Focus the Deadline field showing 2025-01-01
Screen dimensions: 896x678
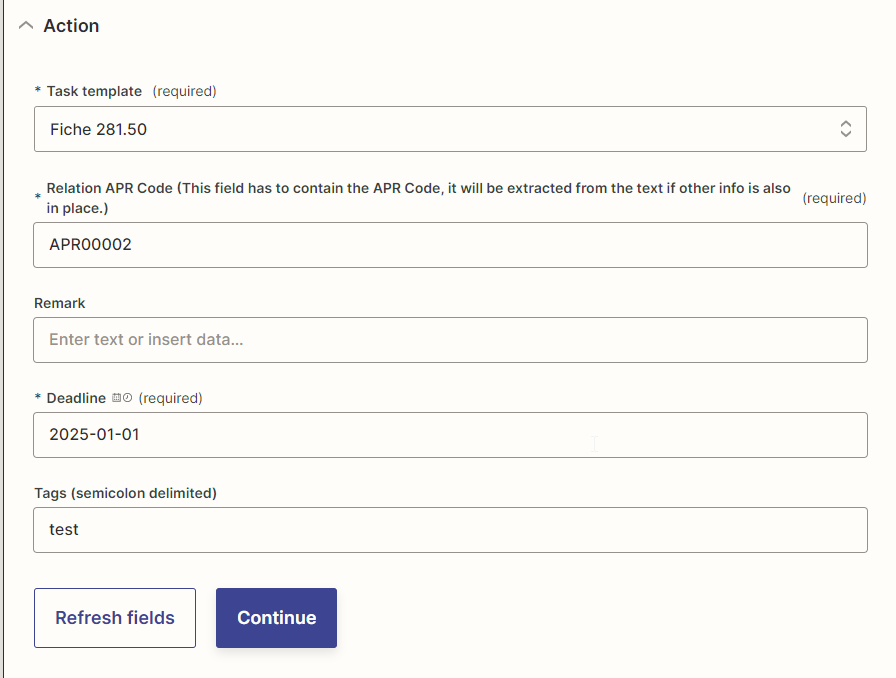click(x=450, y=435)
